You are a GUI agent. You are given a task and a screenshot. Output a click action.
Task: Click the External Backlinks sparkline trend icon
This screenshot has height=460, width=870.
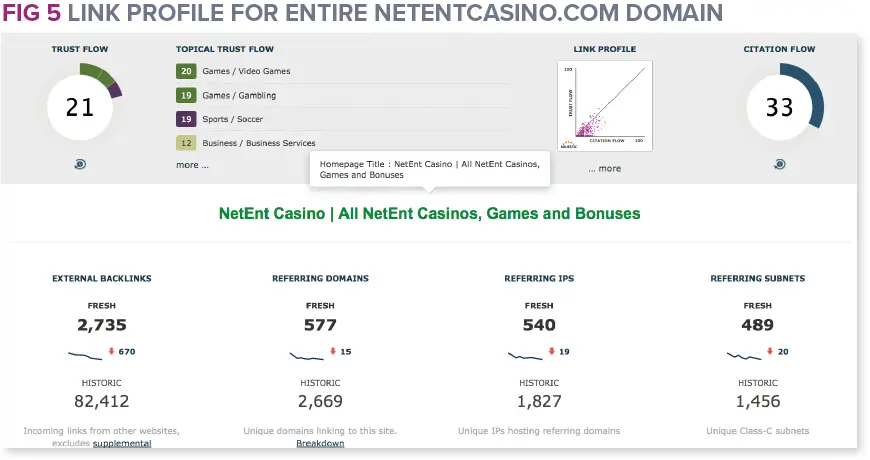point(85,355)
